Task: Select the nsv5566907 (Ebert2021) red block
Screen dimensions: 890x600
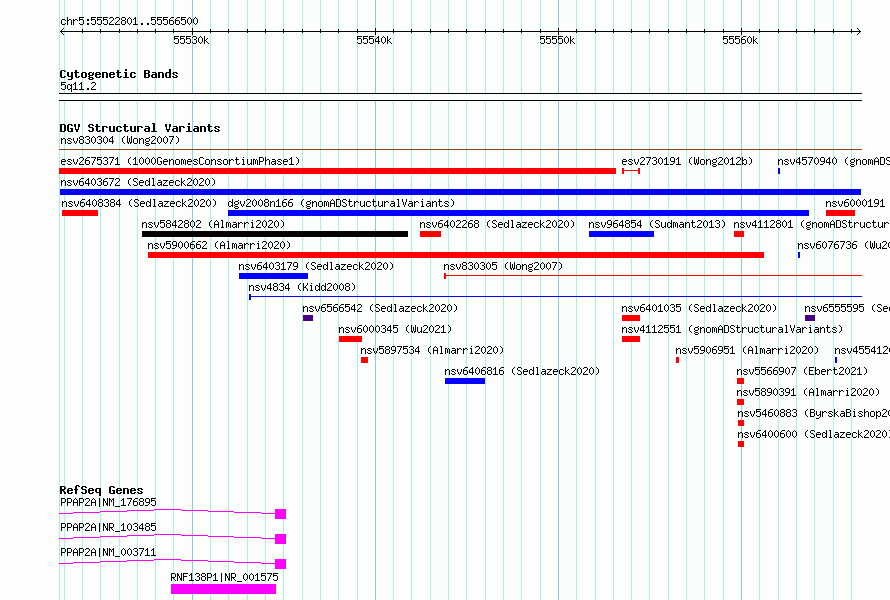Action: coord(740,381)
